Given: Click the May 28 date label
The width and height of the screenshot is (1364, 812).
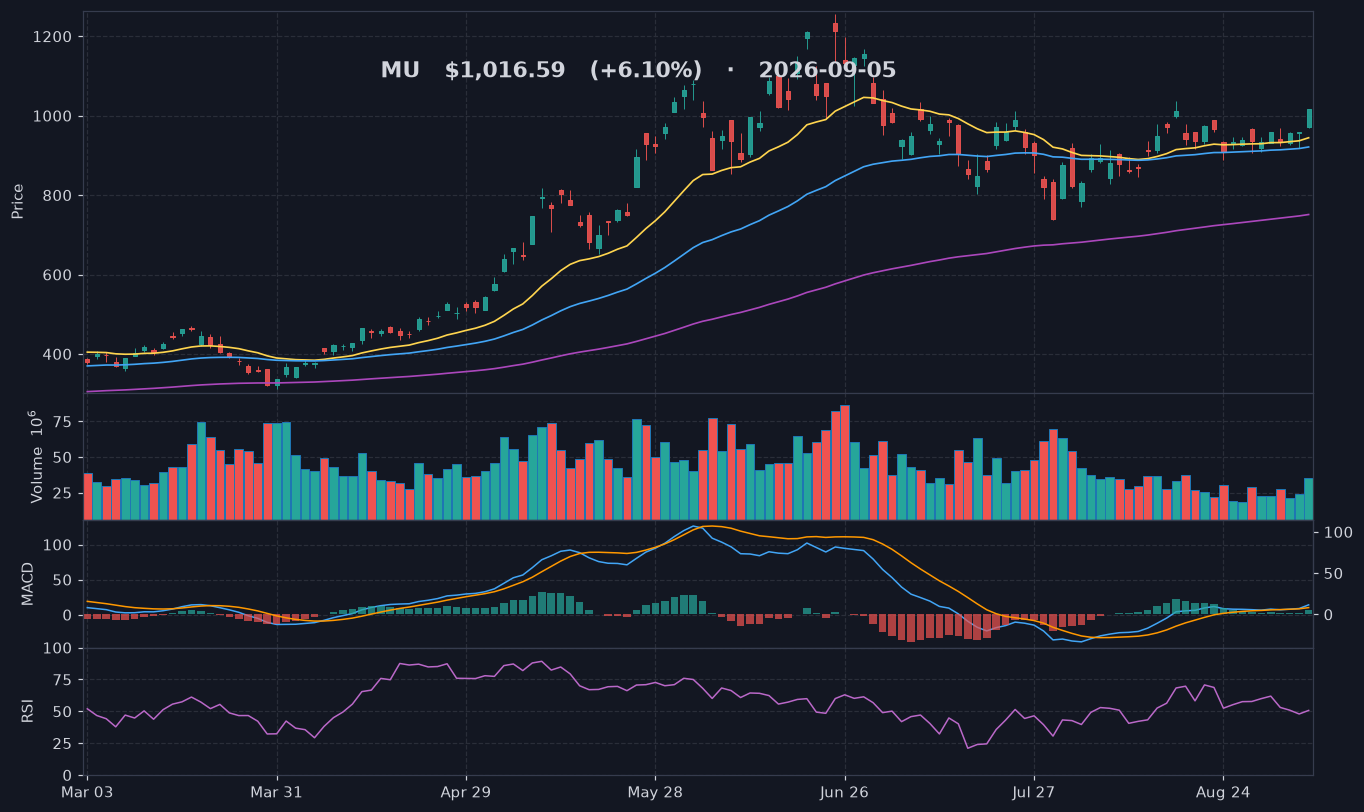Looking at the screenshot, I should [655, 792].
